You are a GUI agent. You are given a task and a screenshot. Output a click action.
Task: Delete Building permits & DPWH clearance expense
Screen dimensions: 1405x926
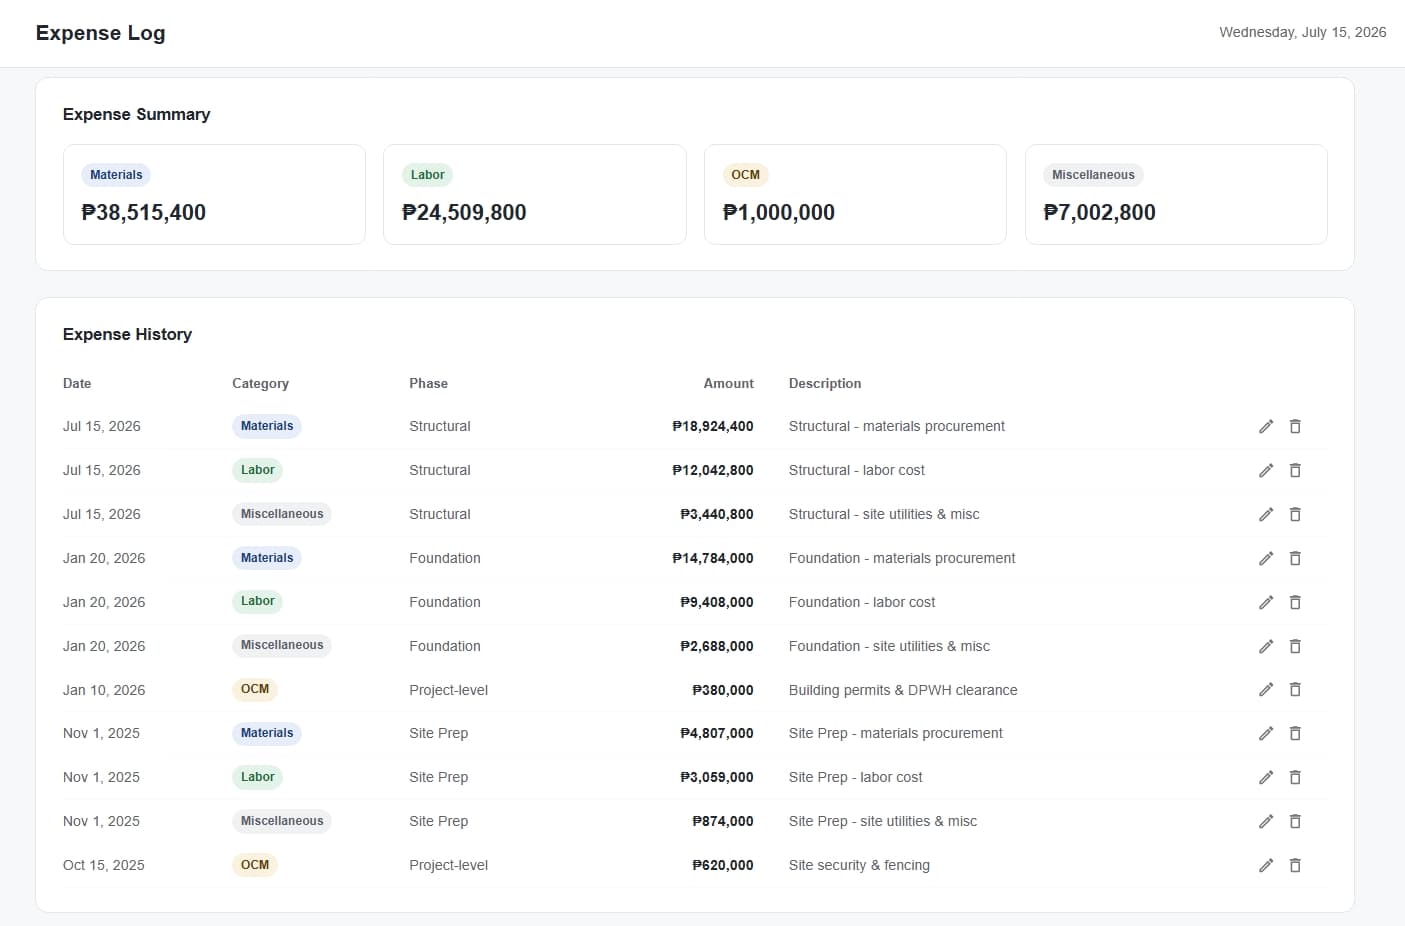pyautogui.click(x=1295, y=689)
